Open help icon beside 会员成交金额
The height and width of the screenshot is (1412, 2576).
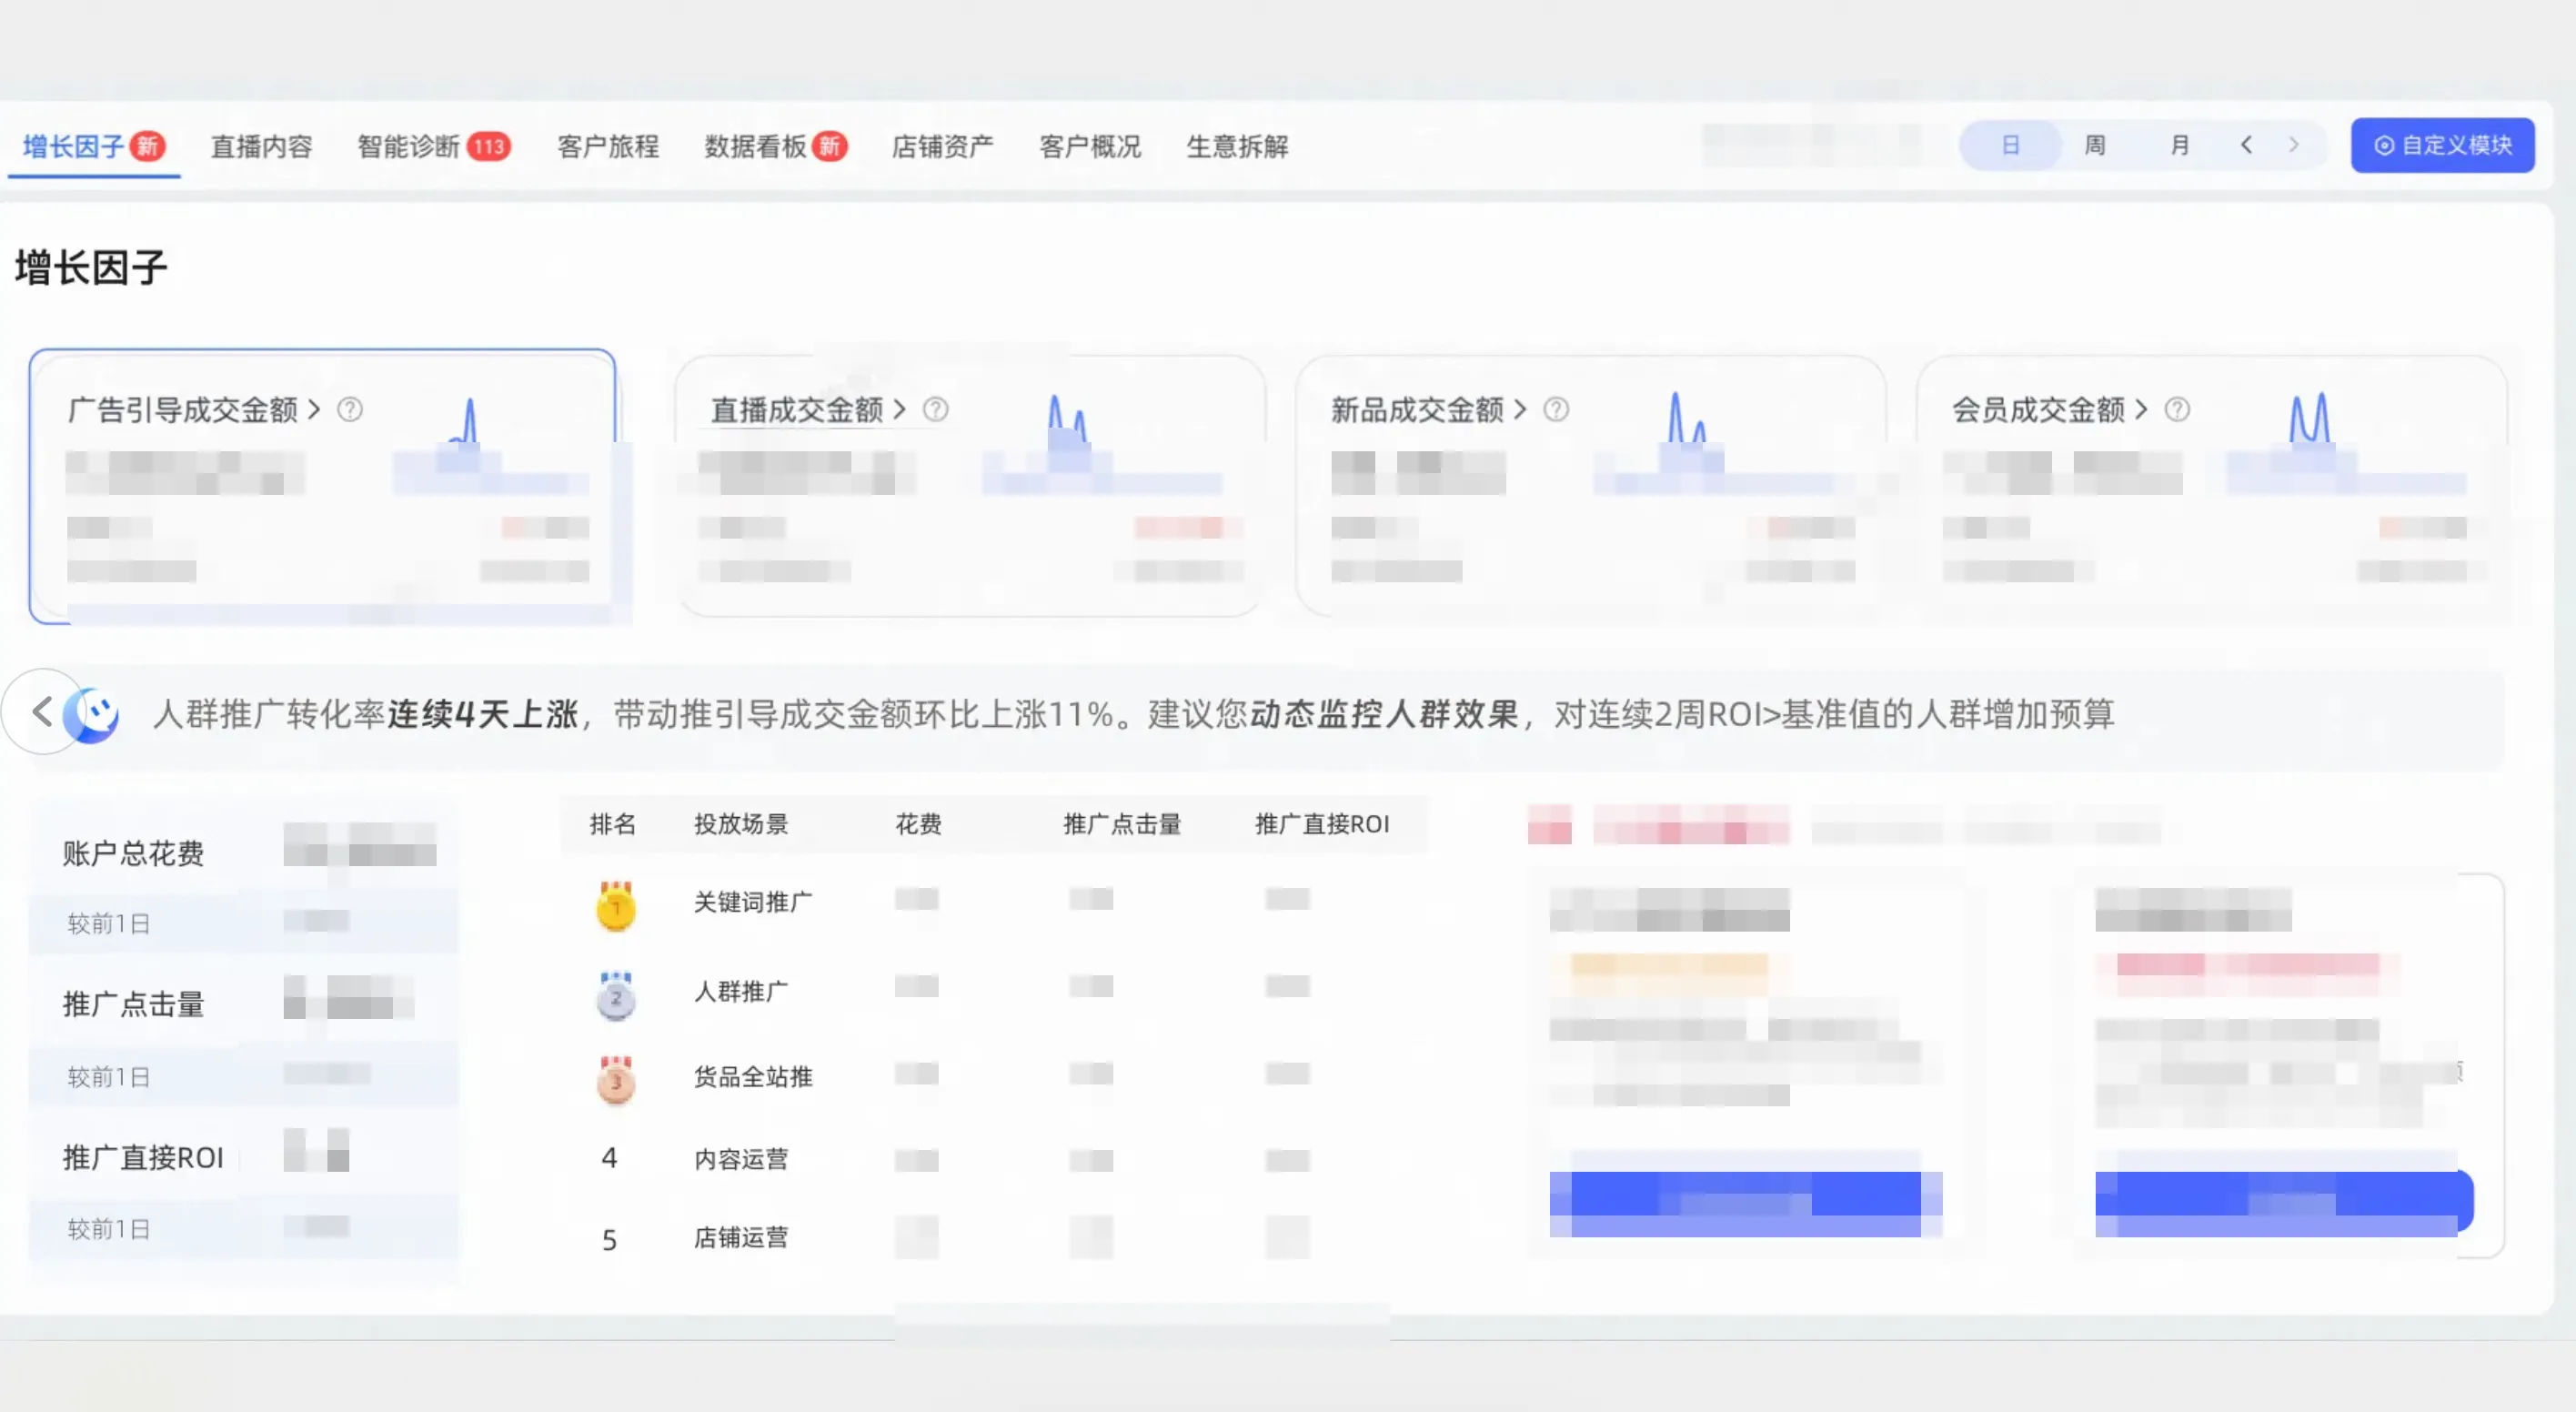(x=2177, y=409)
